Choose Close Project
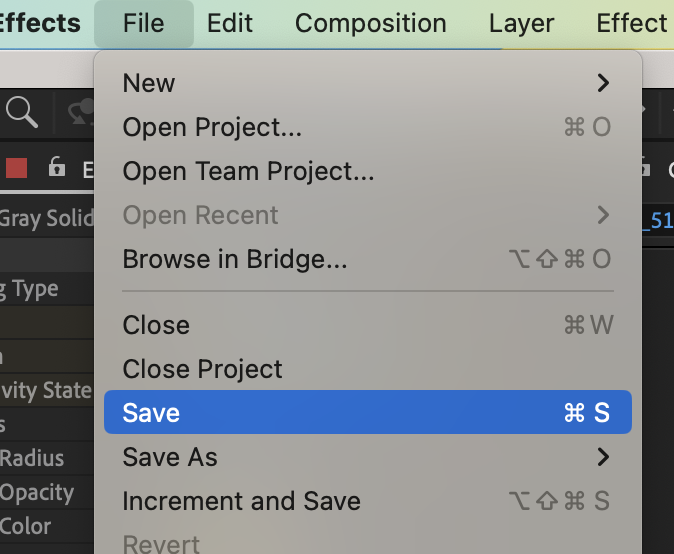674x554 pixels. (x=368, y=369)
